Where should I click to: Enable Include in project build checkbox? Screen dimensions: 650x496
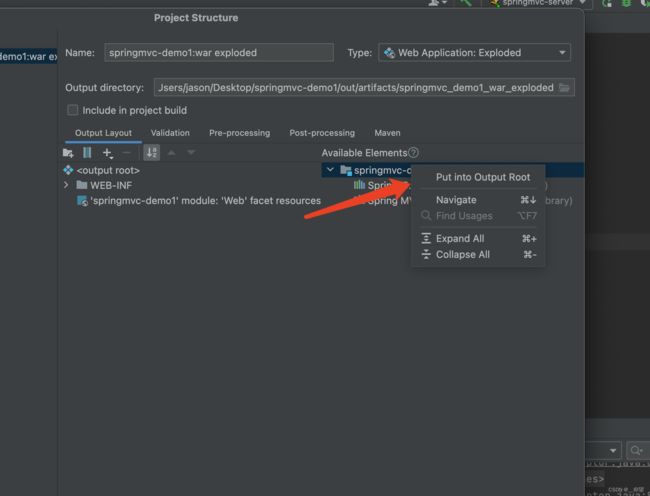(x=73, y=110)
